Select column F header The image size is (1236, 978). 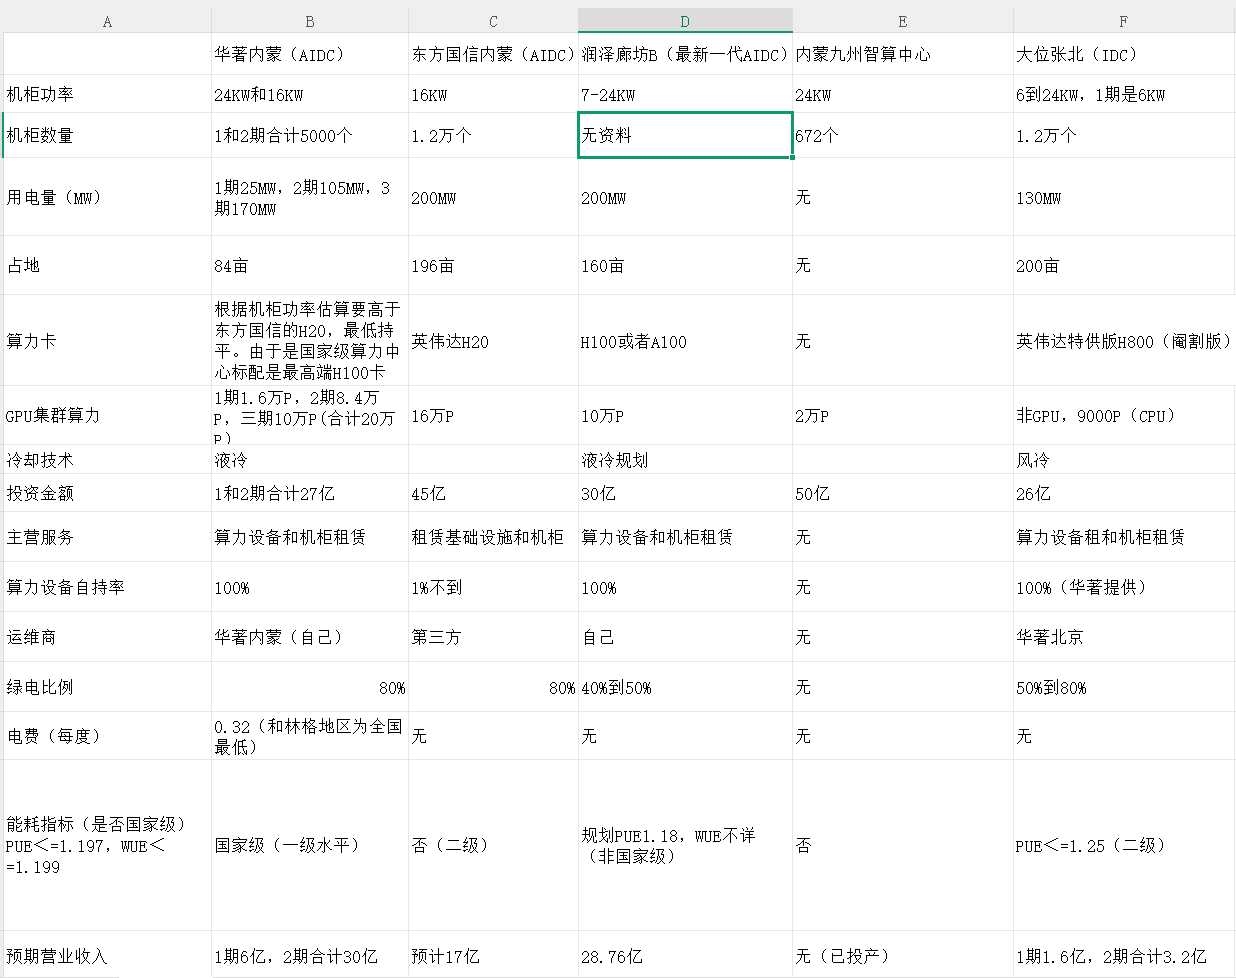tap(1124, 21)
